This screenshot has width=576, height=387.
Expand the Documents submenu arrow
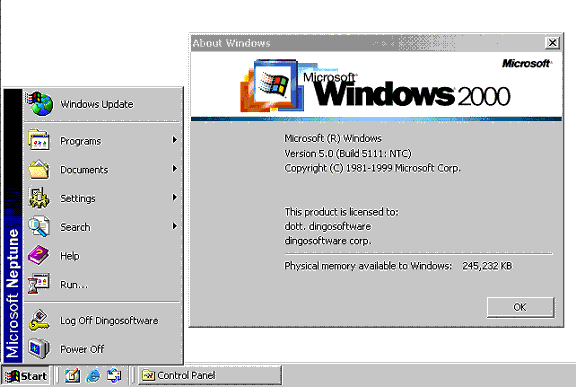(175, 169)
